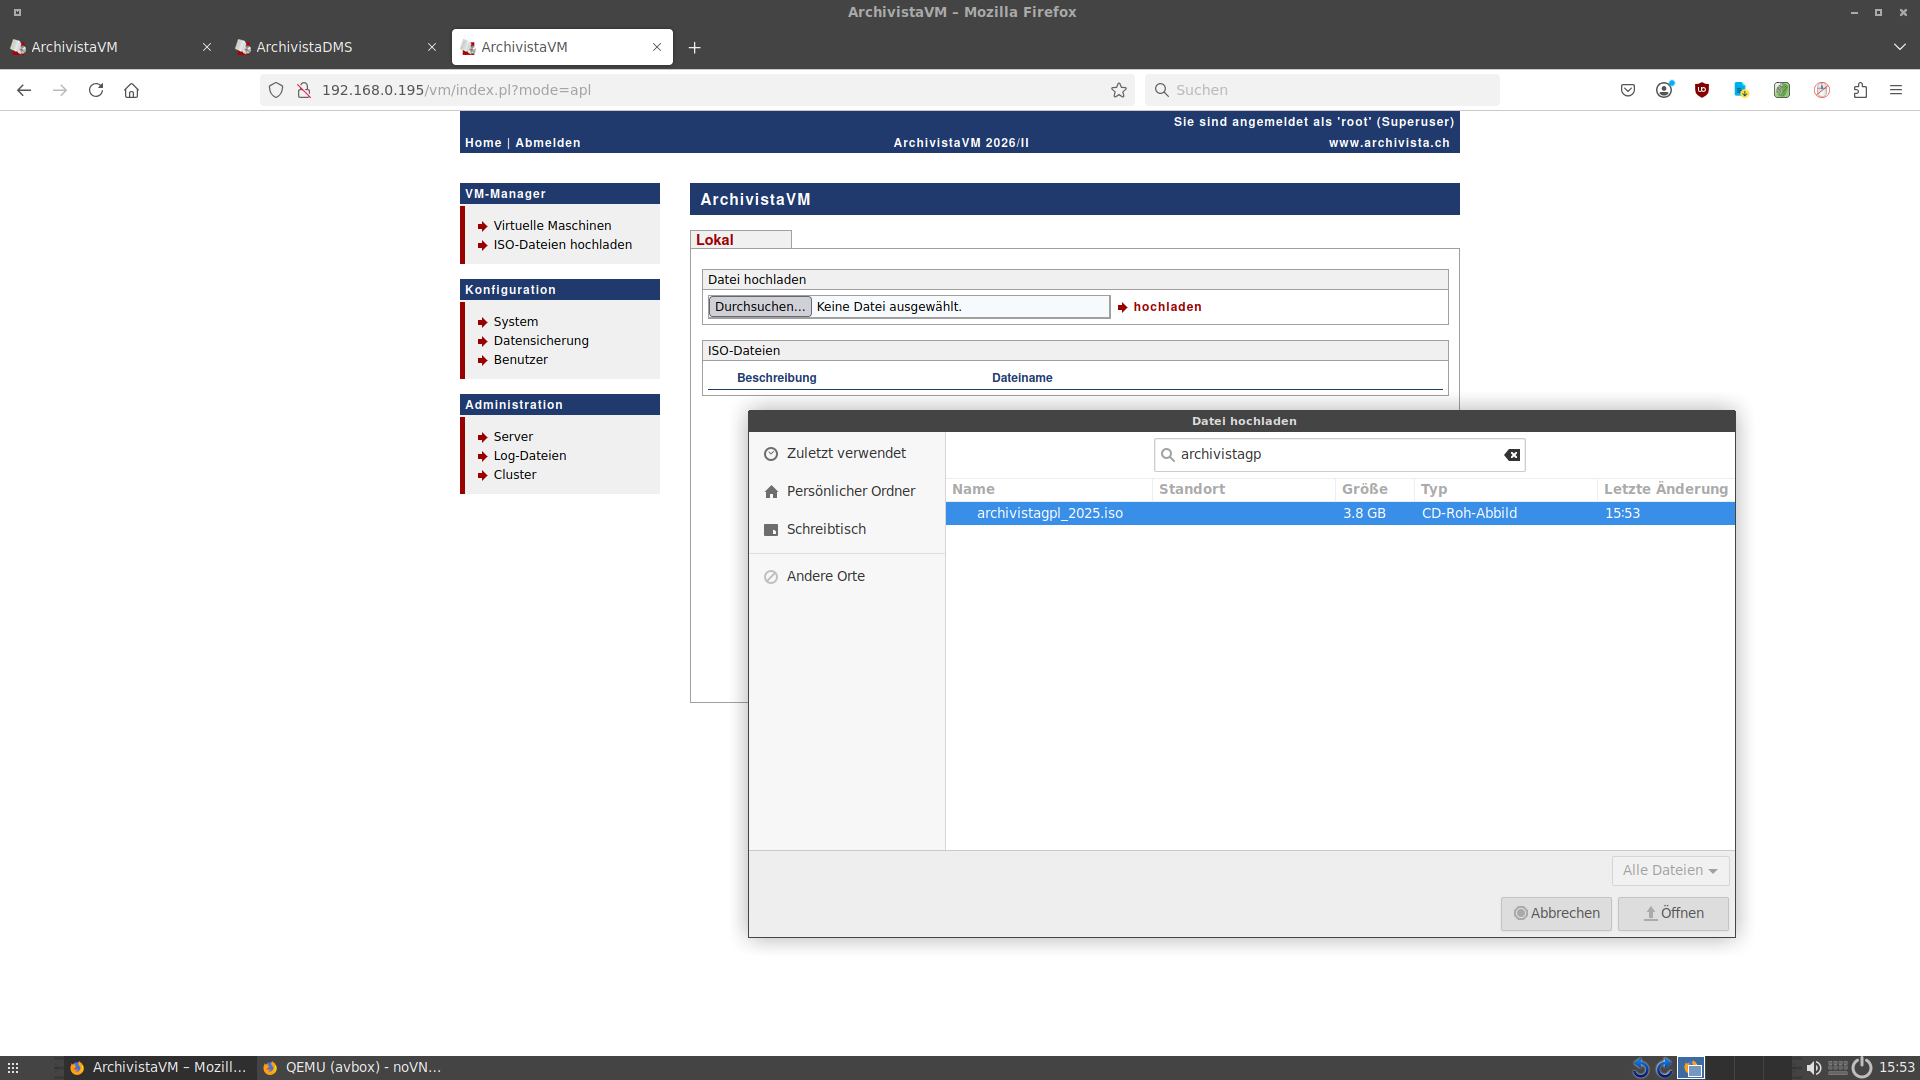
Task: Select the Lokal tab
Action: (x=715, y=240)
